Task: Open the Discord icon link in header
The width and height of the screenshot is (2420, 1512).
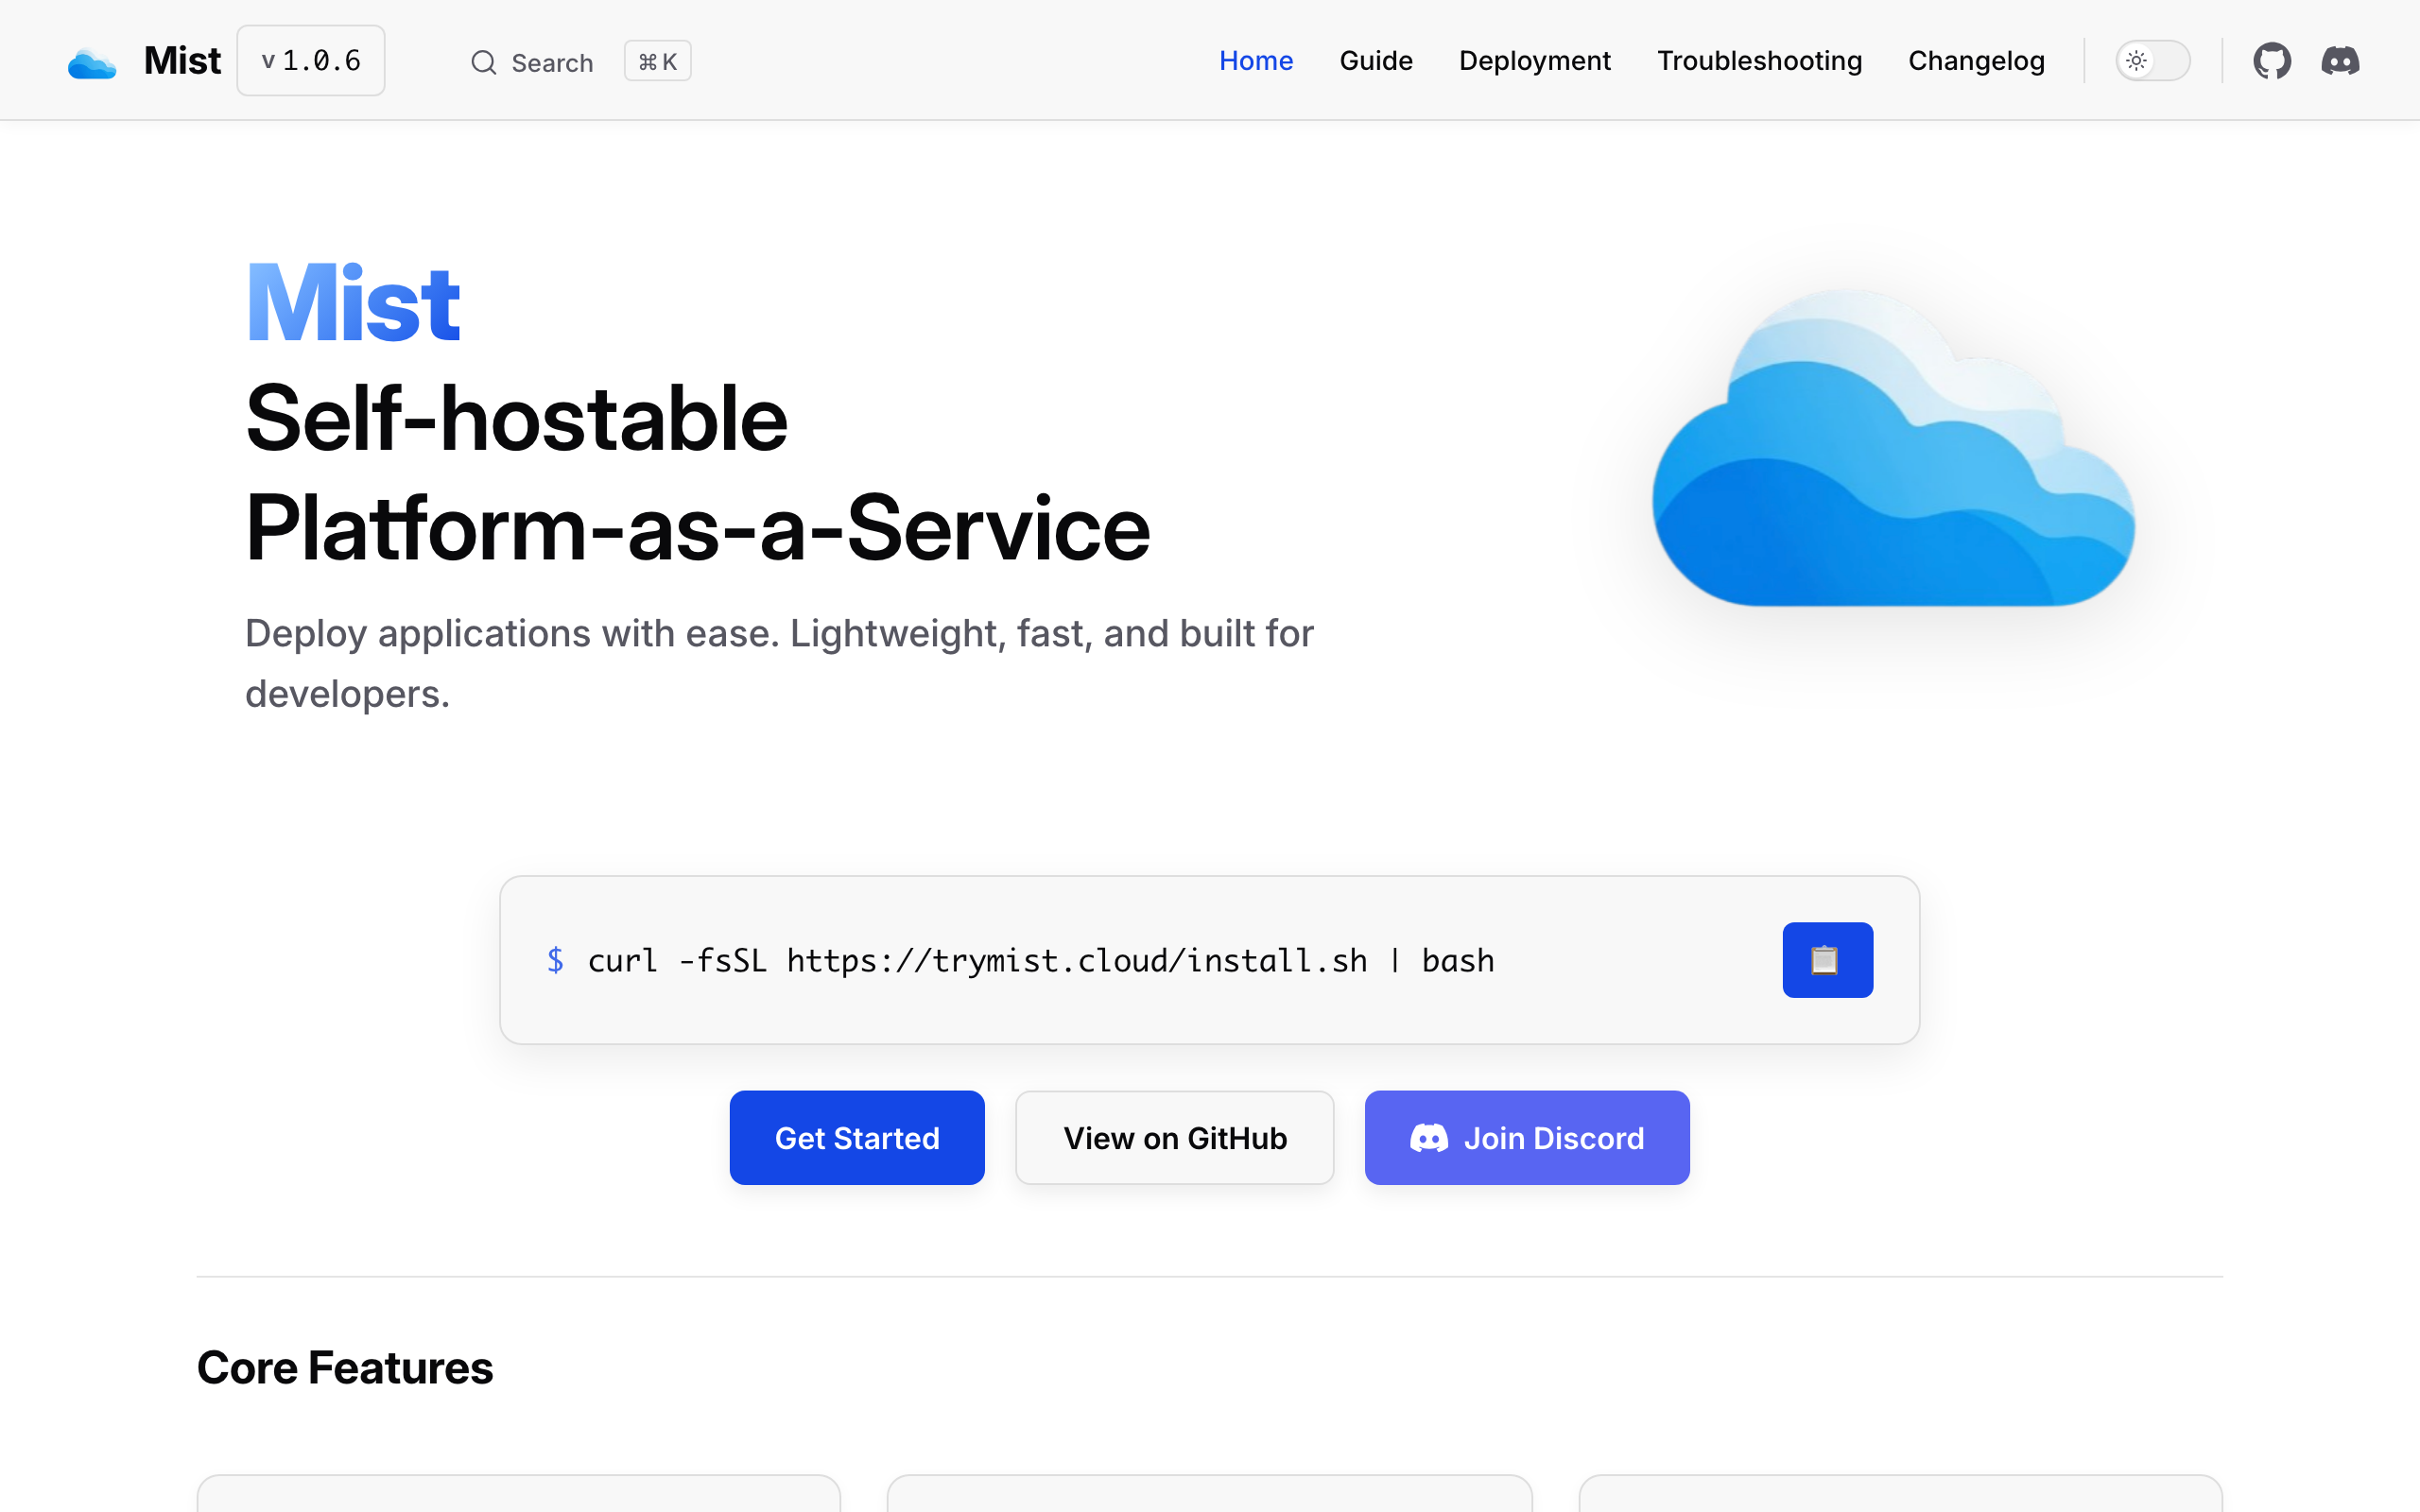Action: pyautogui.click(x=2339, y=61)
